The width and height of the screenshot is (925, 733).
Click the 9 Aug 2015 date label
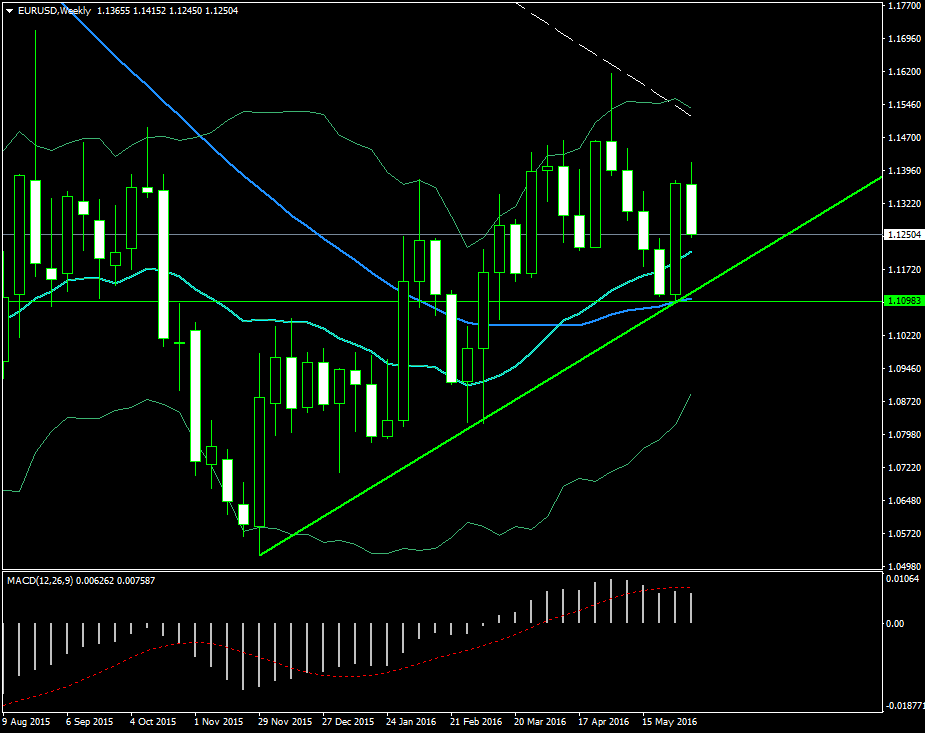click(26, 721)
